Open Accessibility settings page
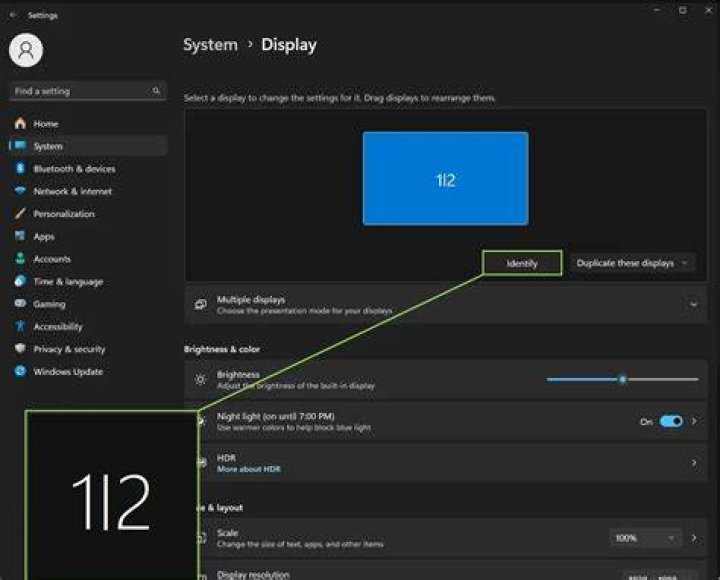Screen dimensions: 720x580 coord(87,327)
